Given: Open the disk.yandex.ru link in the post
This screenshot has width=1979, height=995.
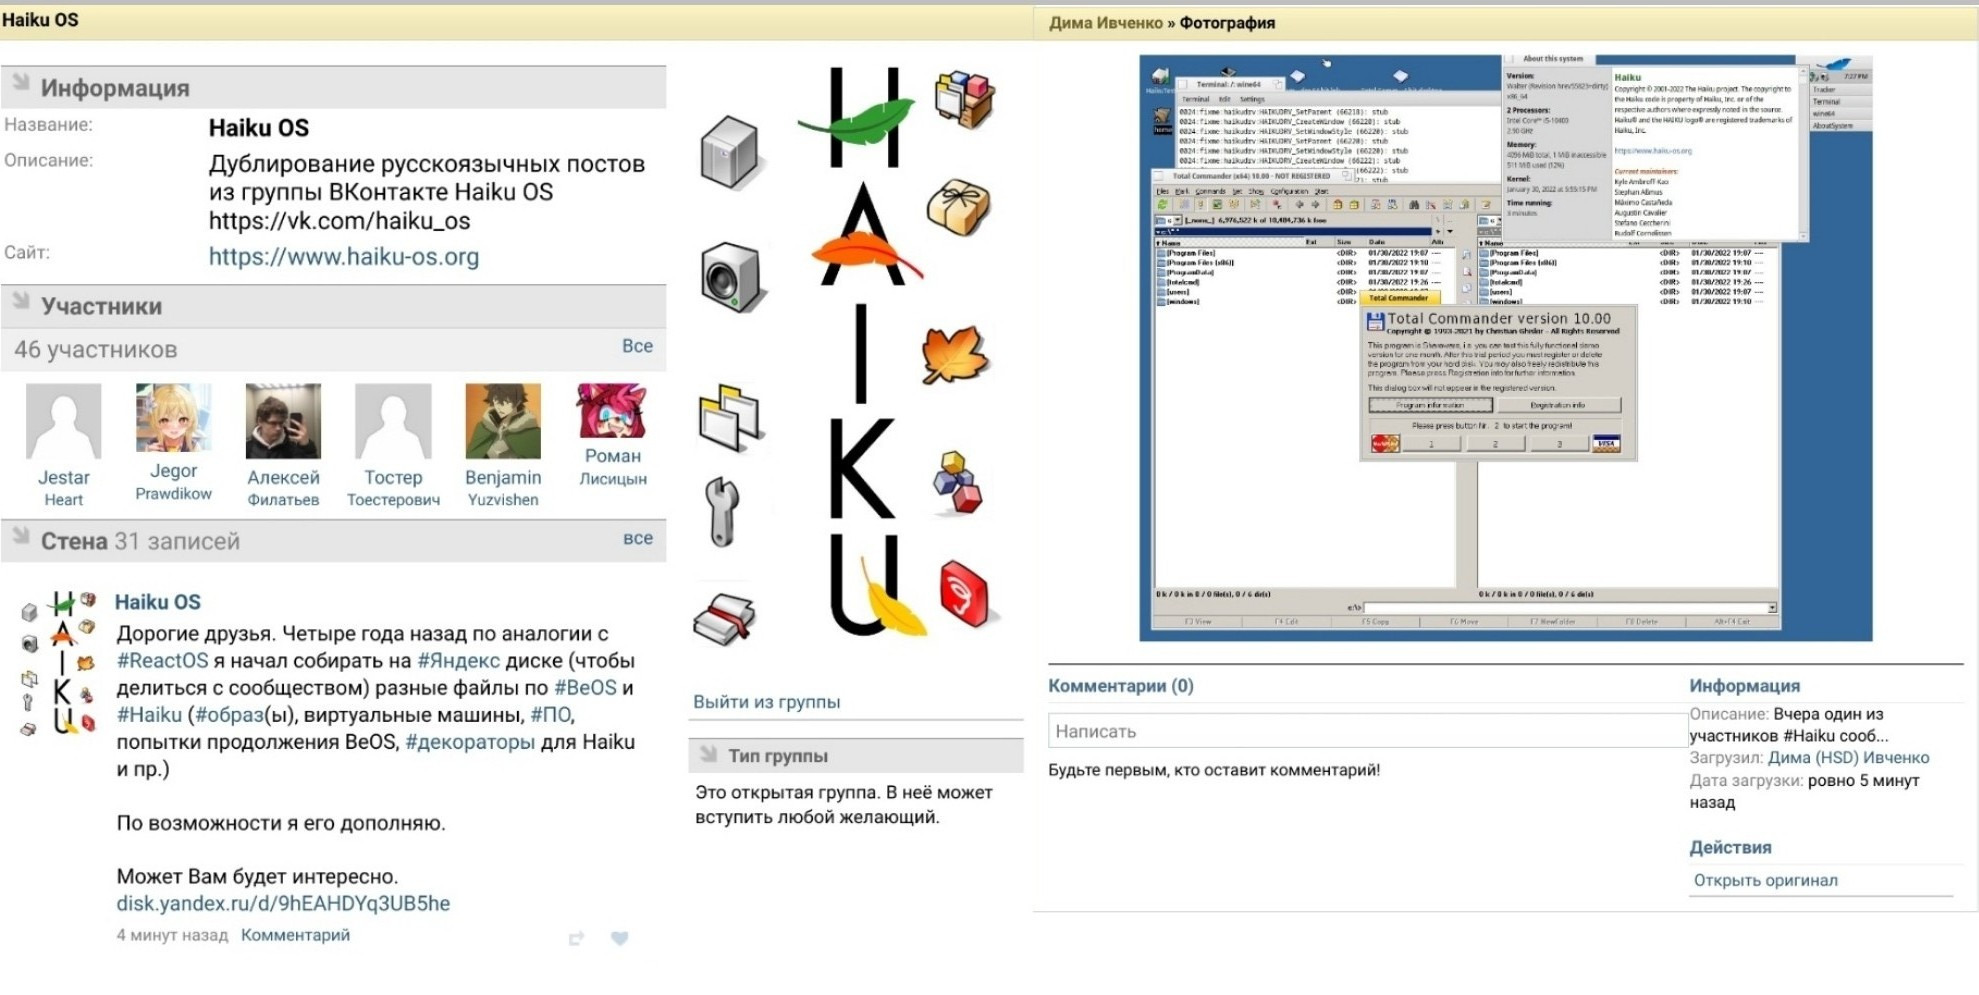Looking at the screenshot, I should pyautogui.click(x=283, y=904).
